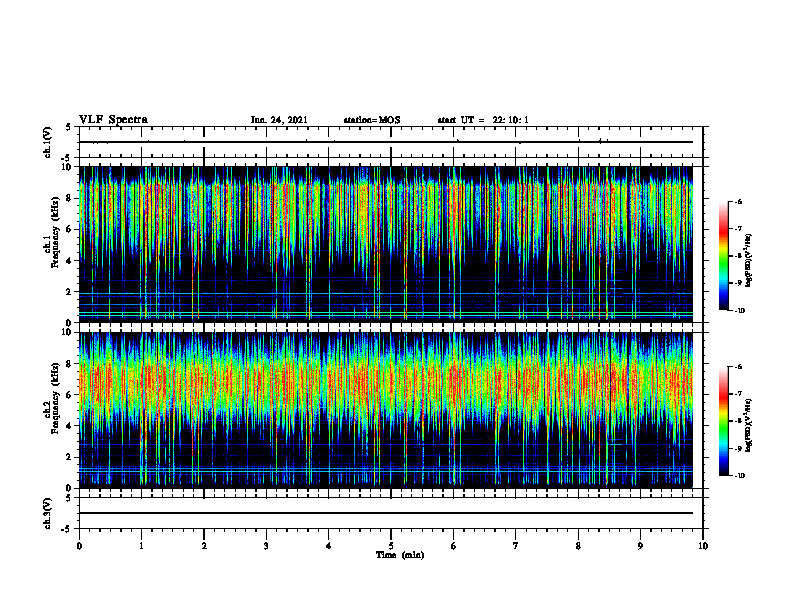
Task: Click the time axis tick label "1"
Action: (x=141, y=546)
